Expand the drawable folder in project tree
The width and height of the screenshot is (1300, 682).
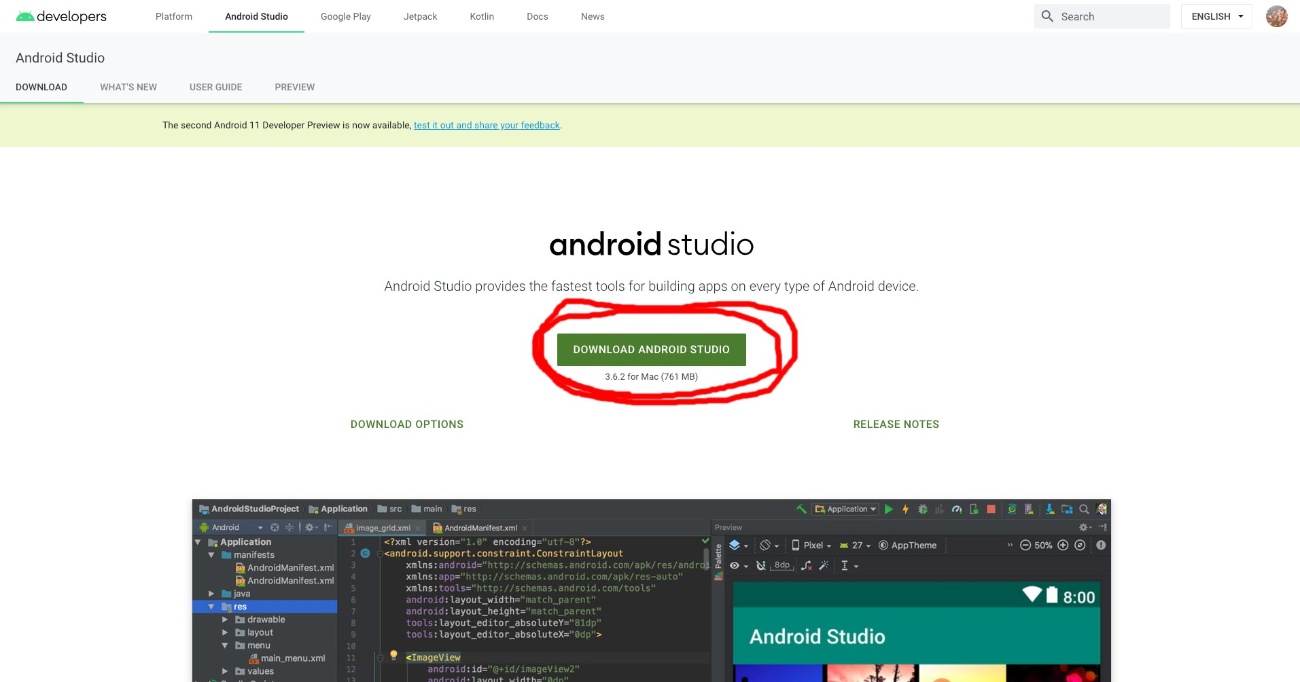tap(225, 619)
